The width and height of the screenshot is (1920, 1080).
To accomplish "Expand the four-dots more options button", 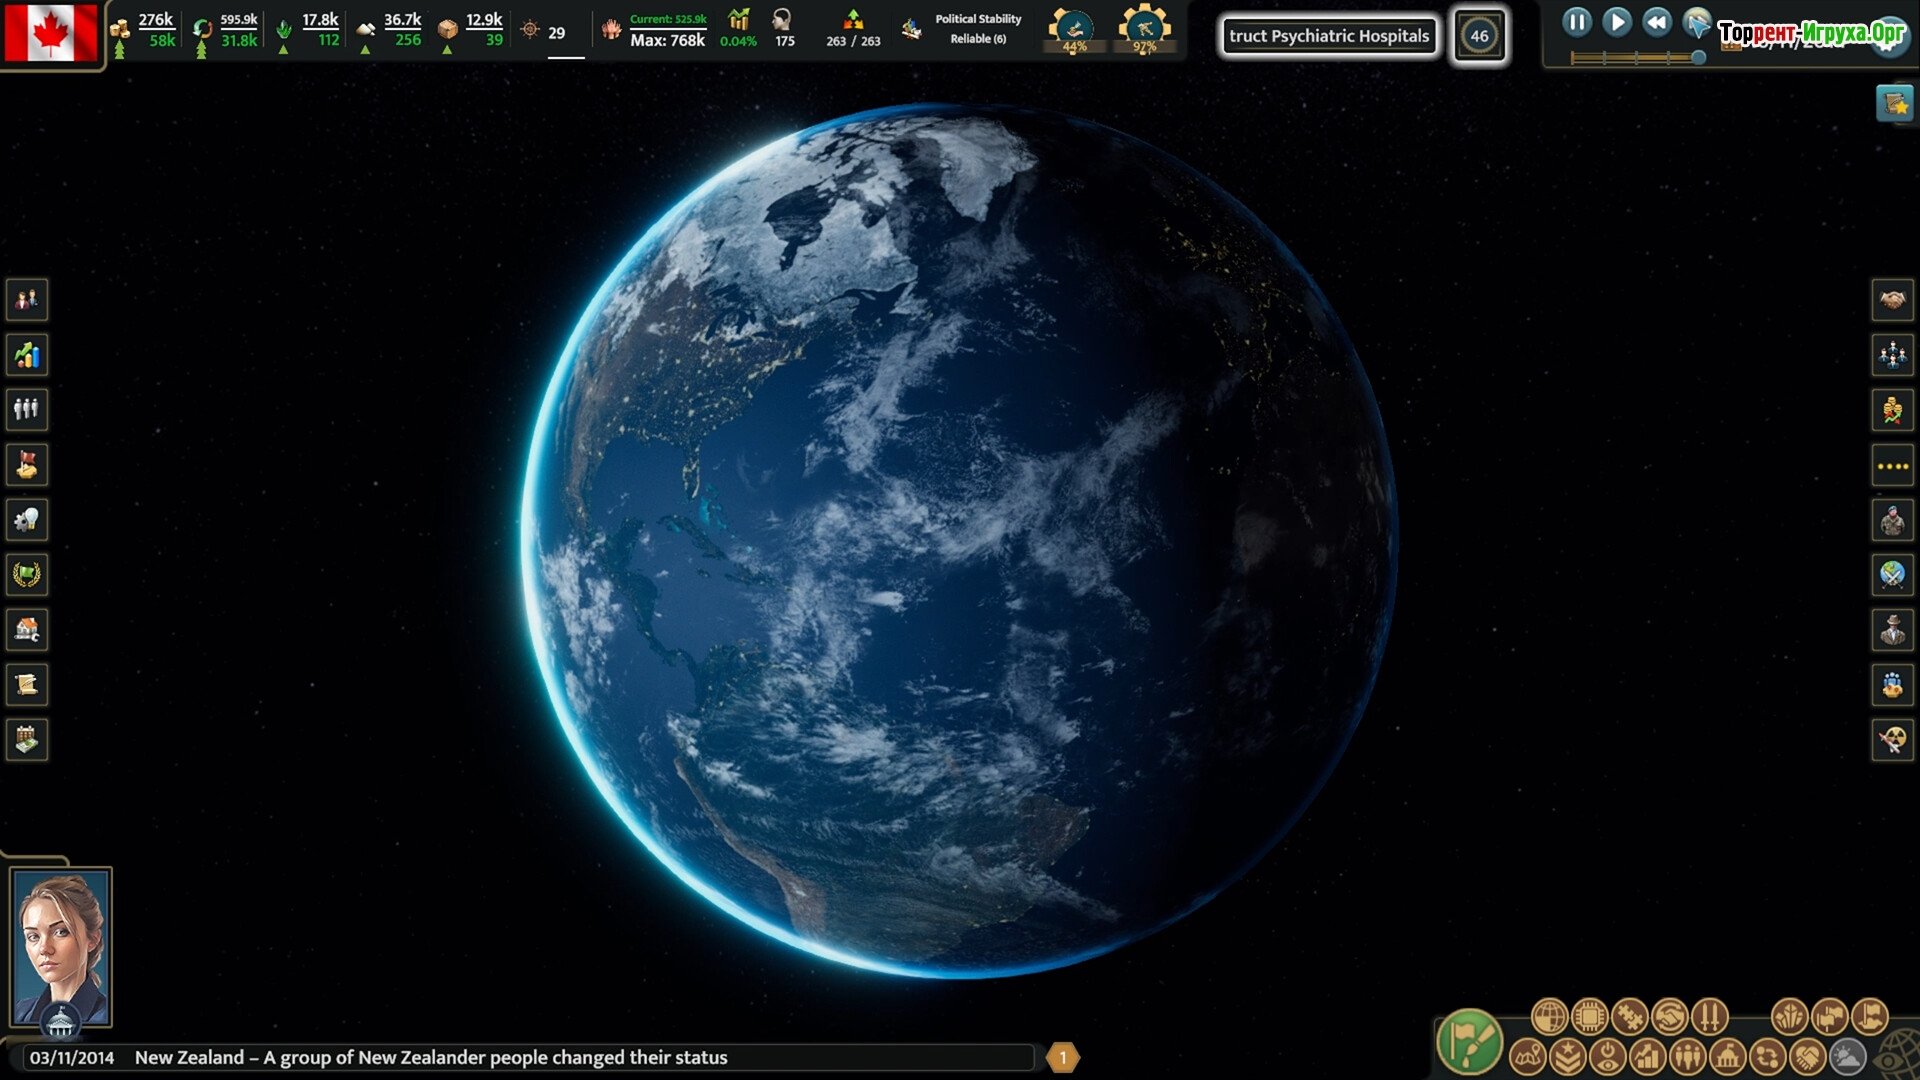I will click(1892, 466).
